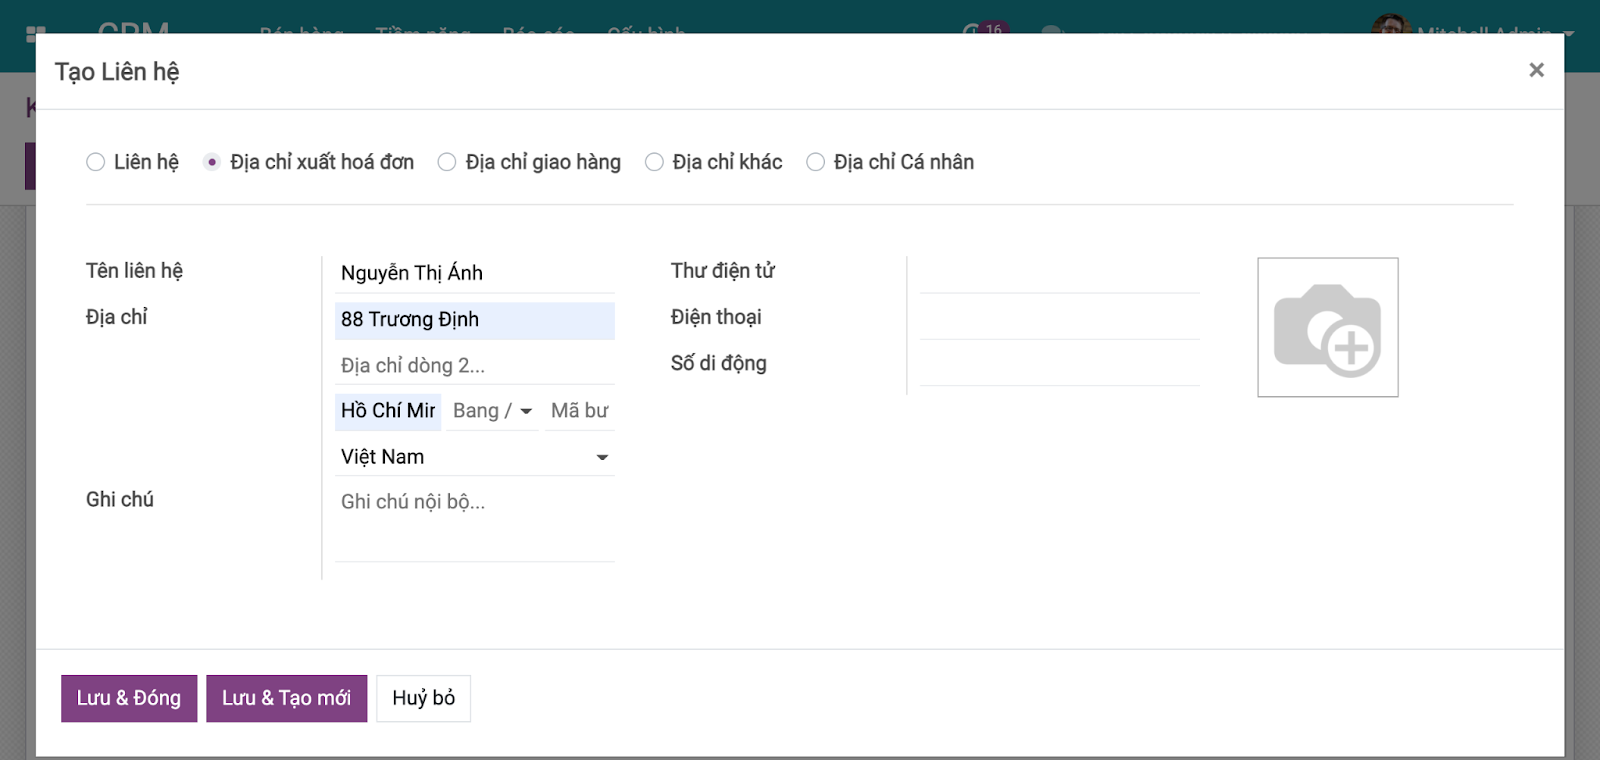Cancel with the Huỷ bỏ button
1600x760 pixels.
[x=423, y=698]
